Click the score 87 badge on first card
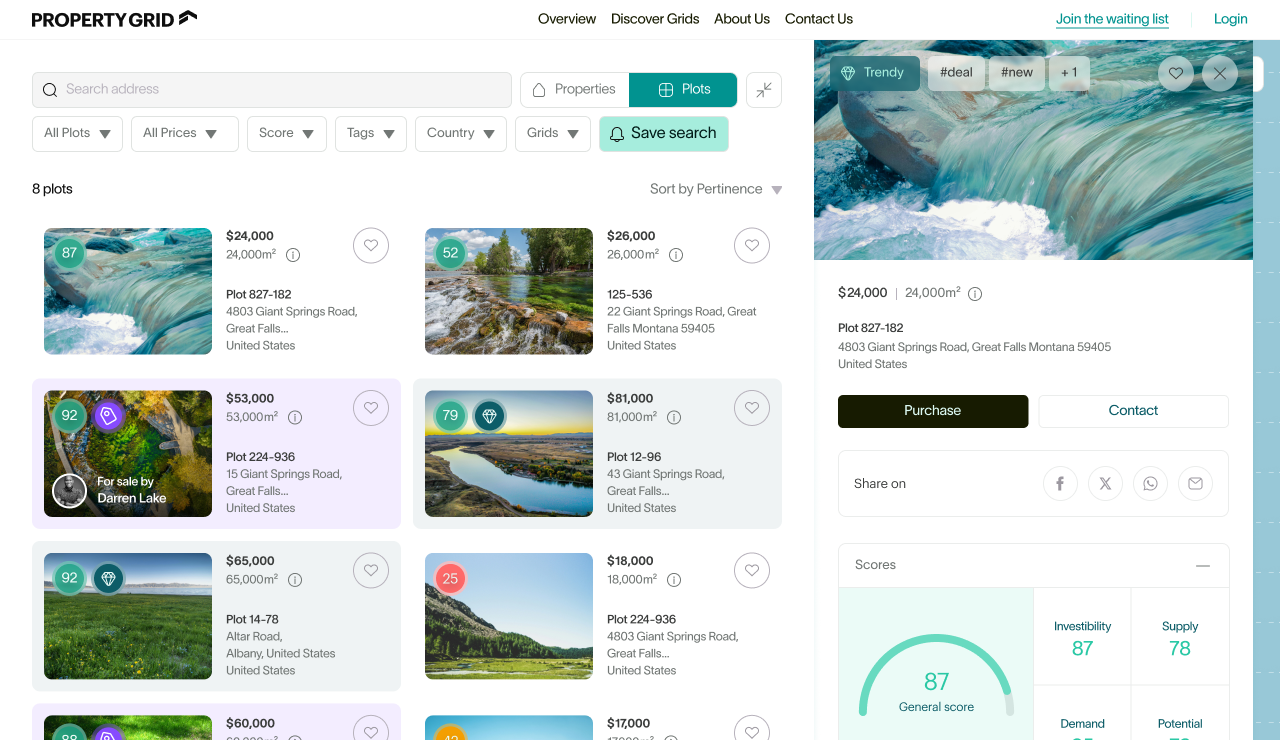Viewport: 1280px width, 740px height. point(69,253)
